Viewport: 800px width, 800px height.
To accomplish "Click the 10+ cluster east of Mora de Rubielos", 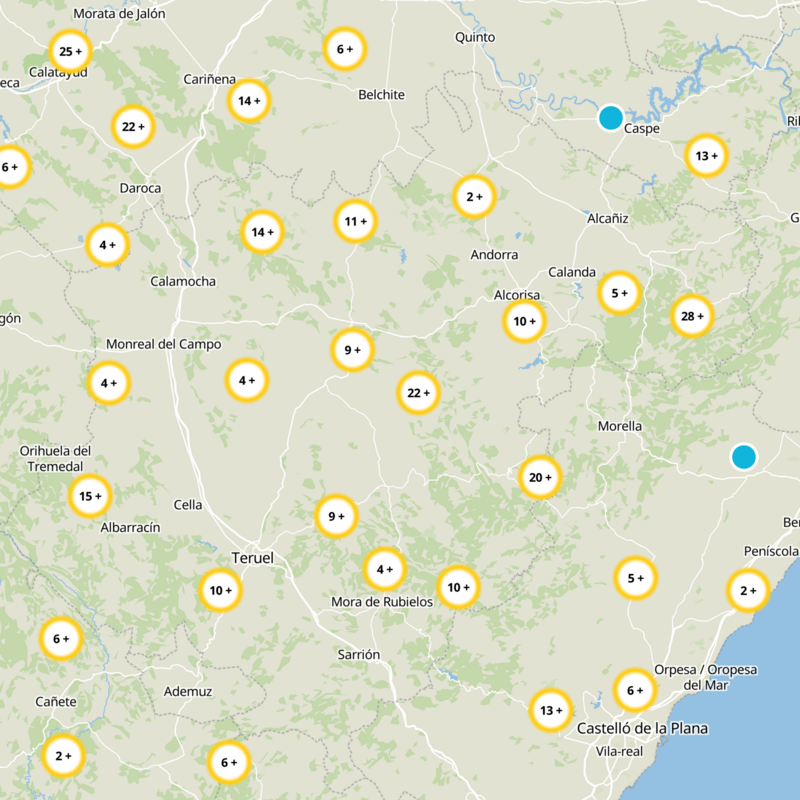I will pos(458,587).
